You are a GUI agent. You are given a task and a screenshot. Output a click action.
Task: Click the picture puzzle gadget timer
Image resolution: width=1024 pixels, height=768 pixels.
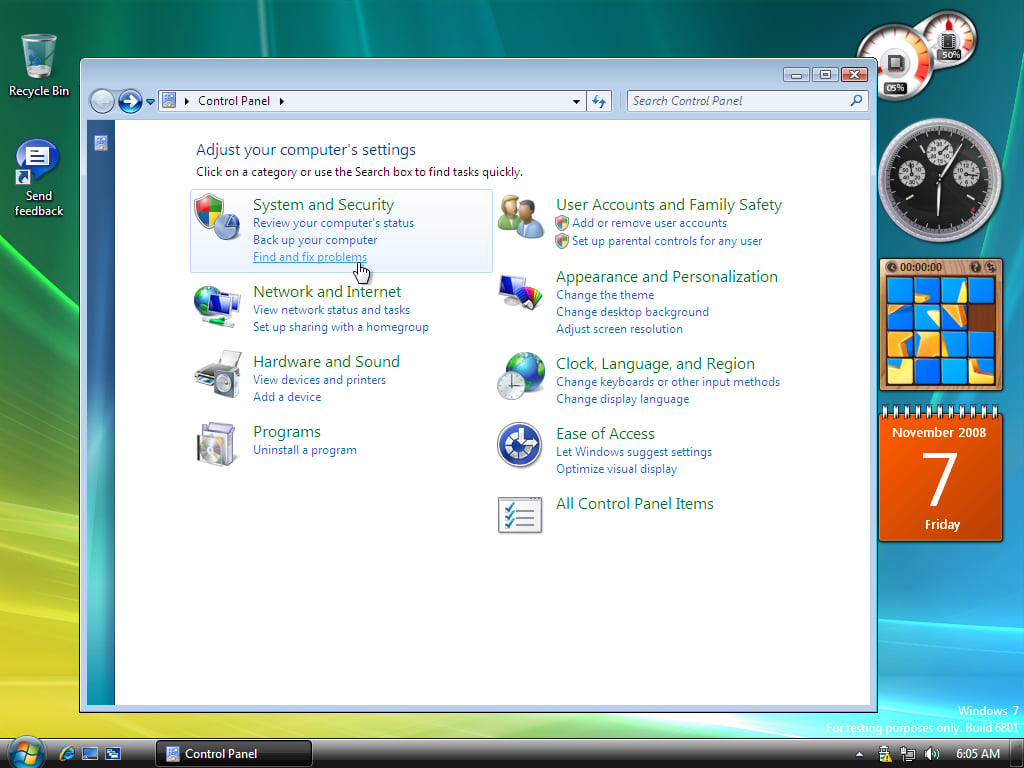point(921,267)
